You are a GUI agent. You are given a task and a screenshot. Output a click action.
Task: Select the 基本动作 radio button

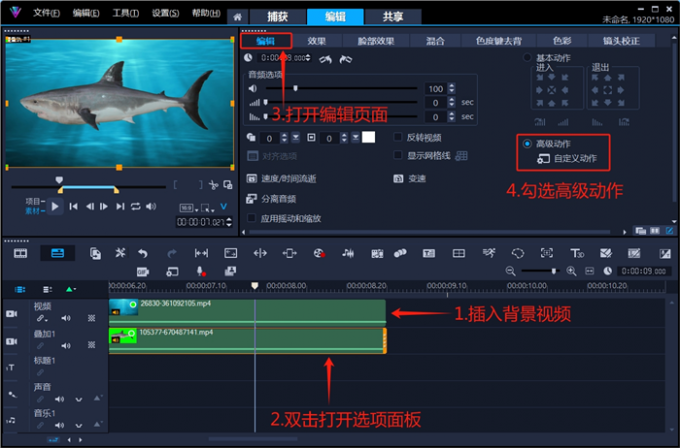527,58
